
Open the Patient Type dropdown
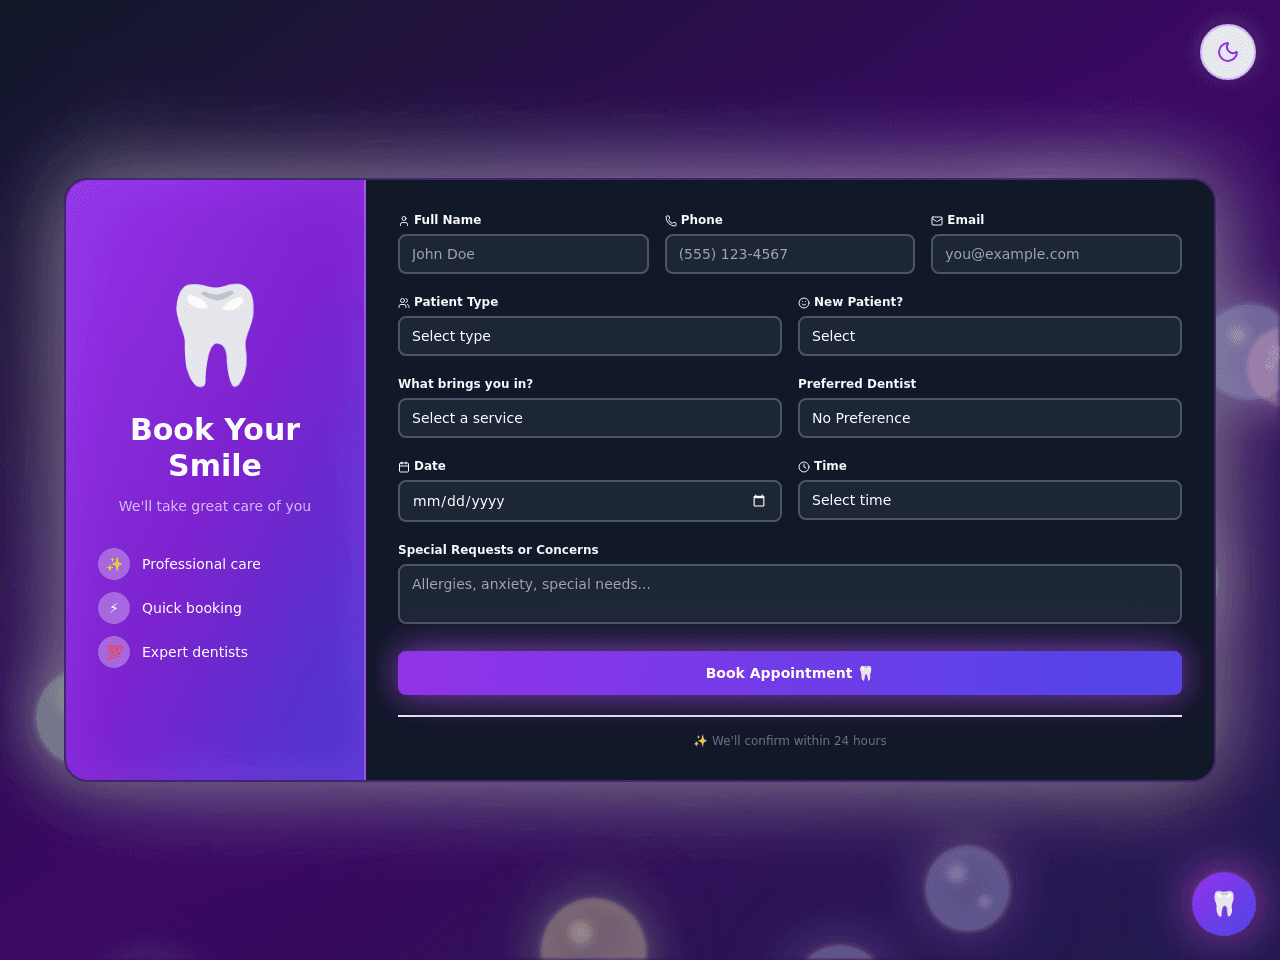pyautogui.click(x=590, y=336)
